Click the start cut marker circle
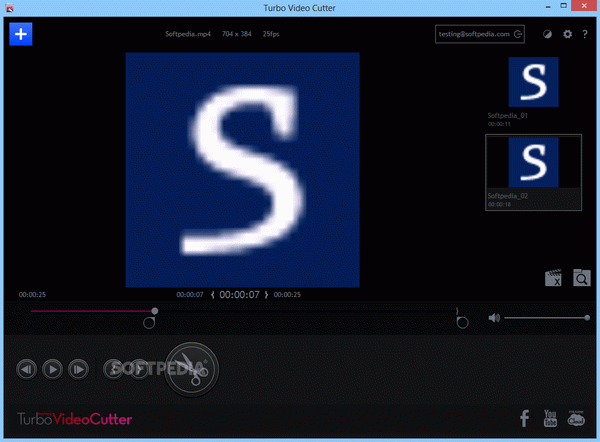Viewport: 600px width, 442px height. pyautogui.click(x=149, y=323)
